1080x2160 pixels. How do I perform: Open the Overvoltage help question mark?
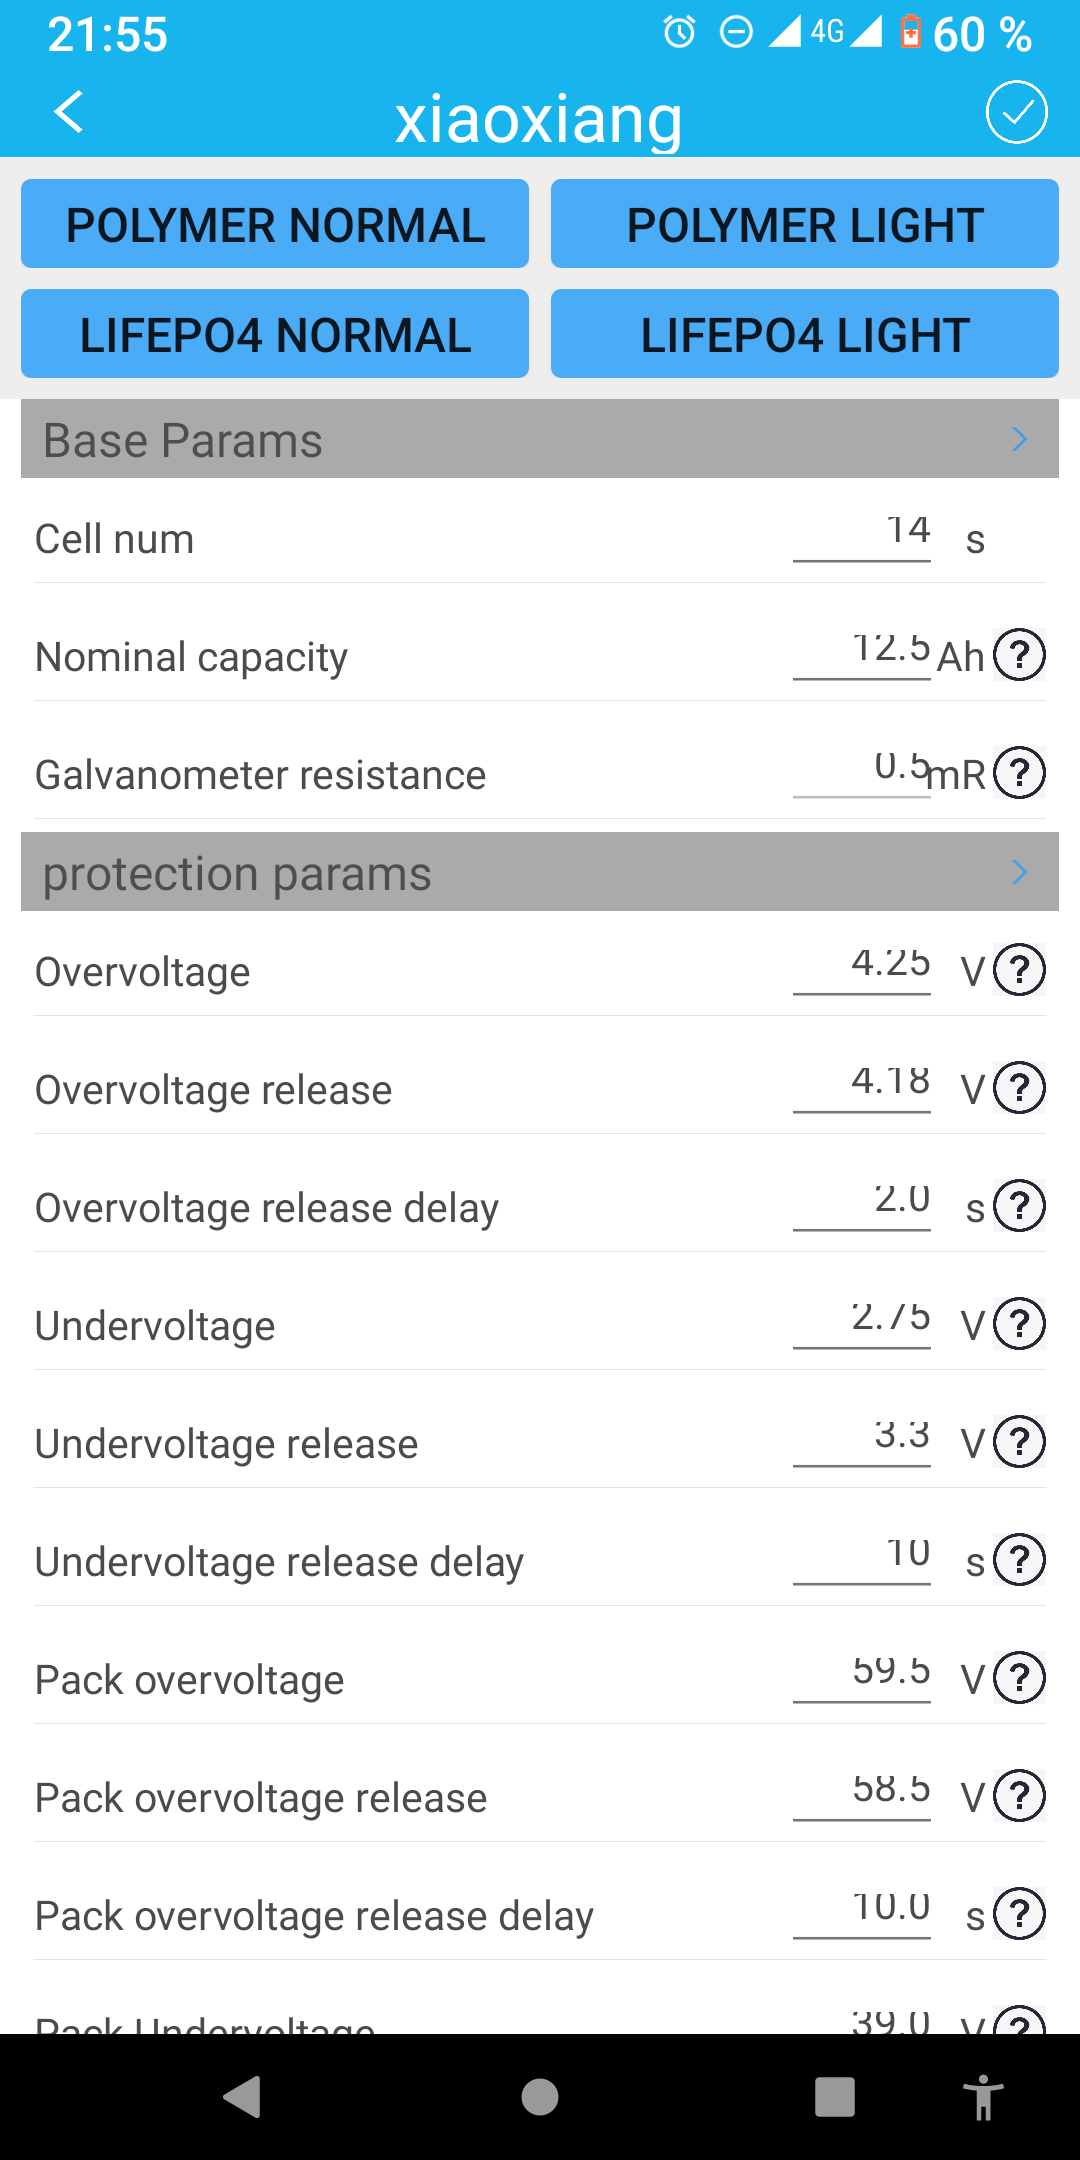(1019, 970)
